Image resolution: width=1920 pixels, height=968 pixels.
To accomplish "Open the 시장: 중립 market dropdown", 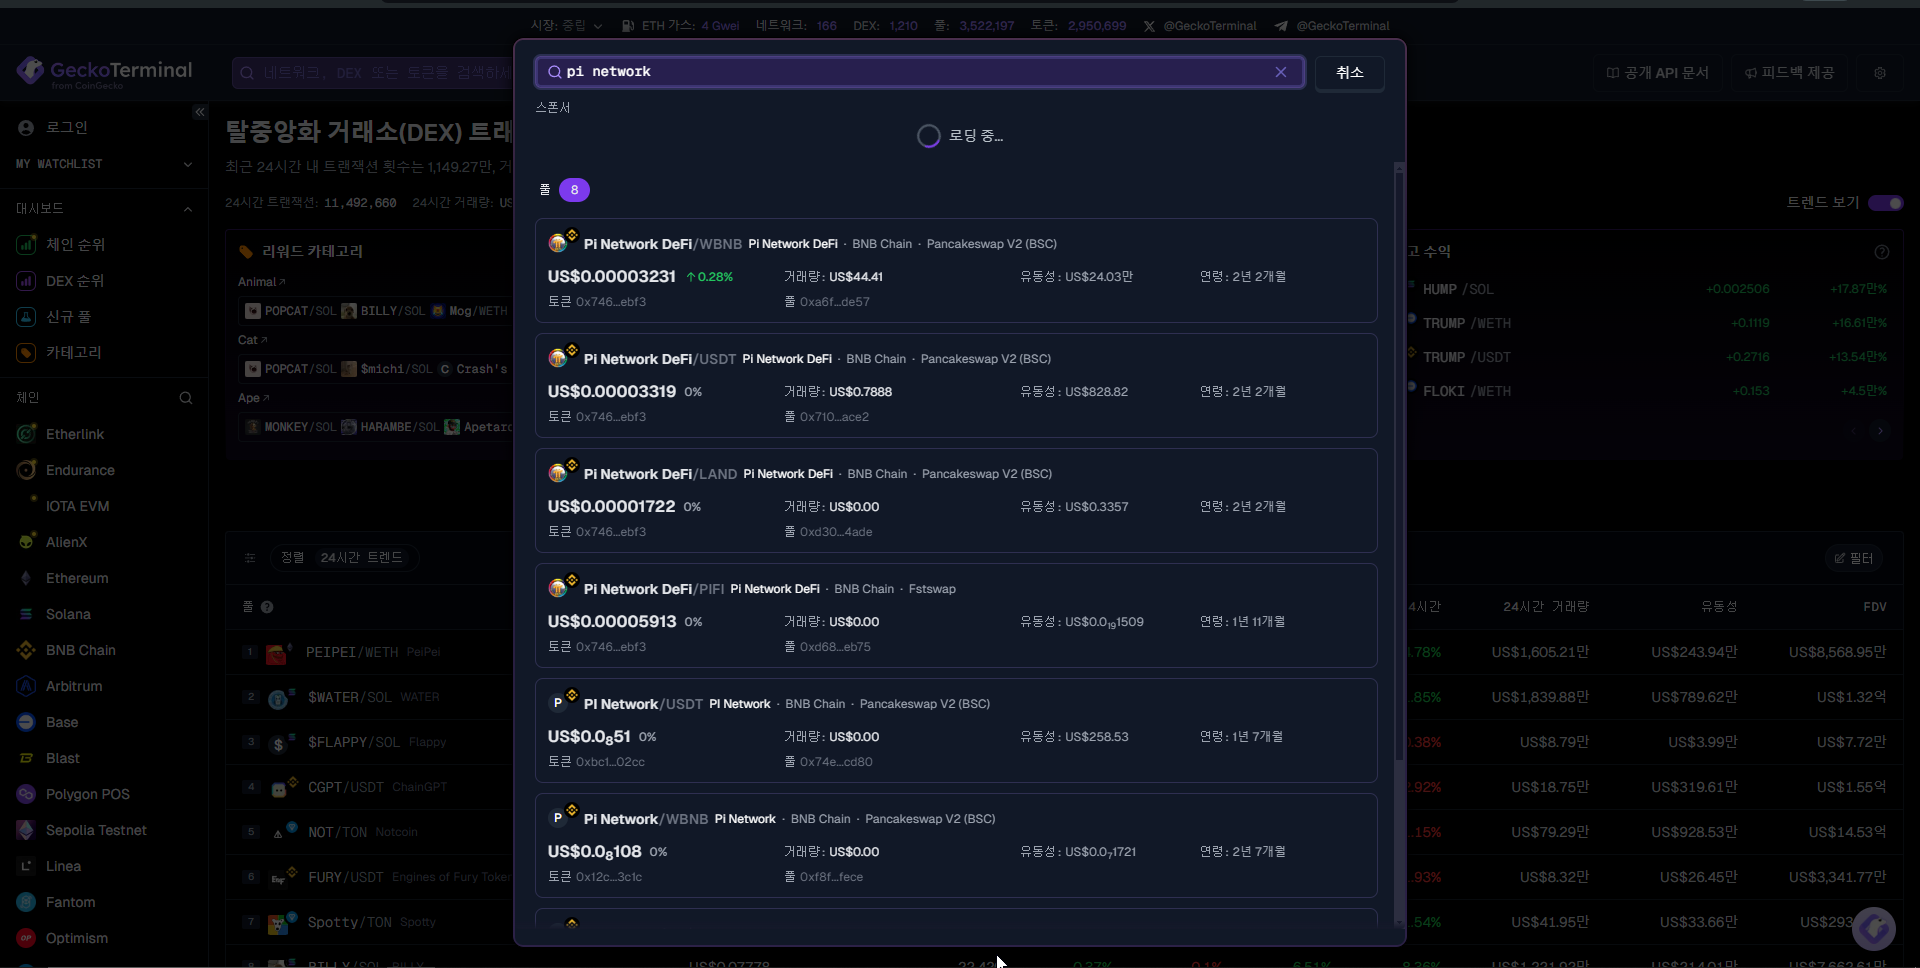I will [566, 26].
